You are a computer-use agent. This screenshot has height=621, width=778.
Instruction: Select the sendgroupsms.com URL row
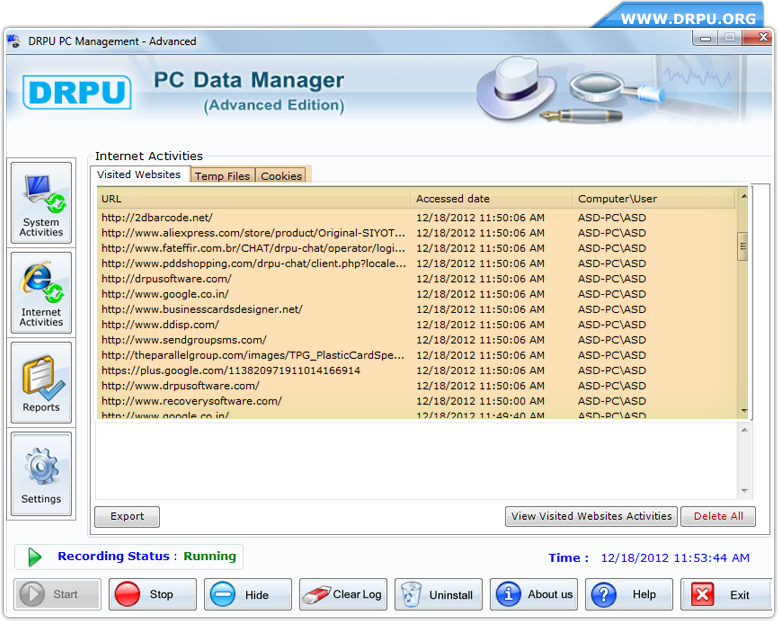417,340
